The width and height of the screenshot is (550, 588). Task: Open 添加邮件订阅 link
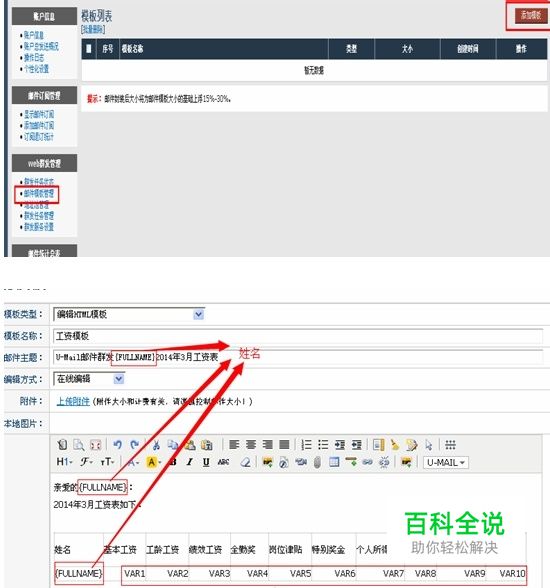click(39, 125)
